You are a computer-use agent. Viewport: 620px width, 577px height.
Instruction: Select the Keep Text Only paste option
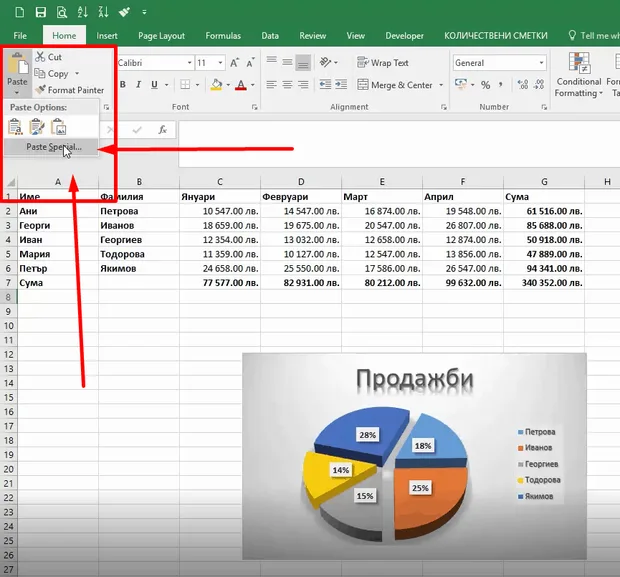[15, 127]
